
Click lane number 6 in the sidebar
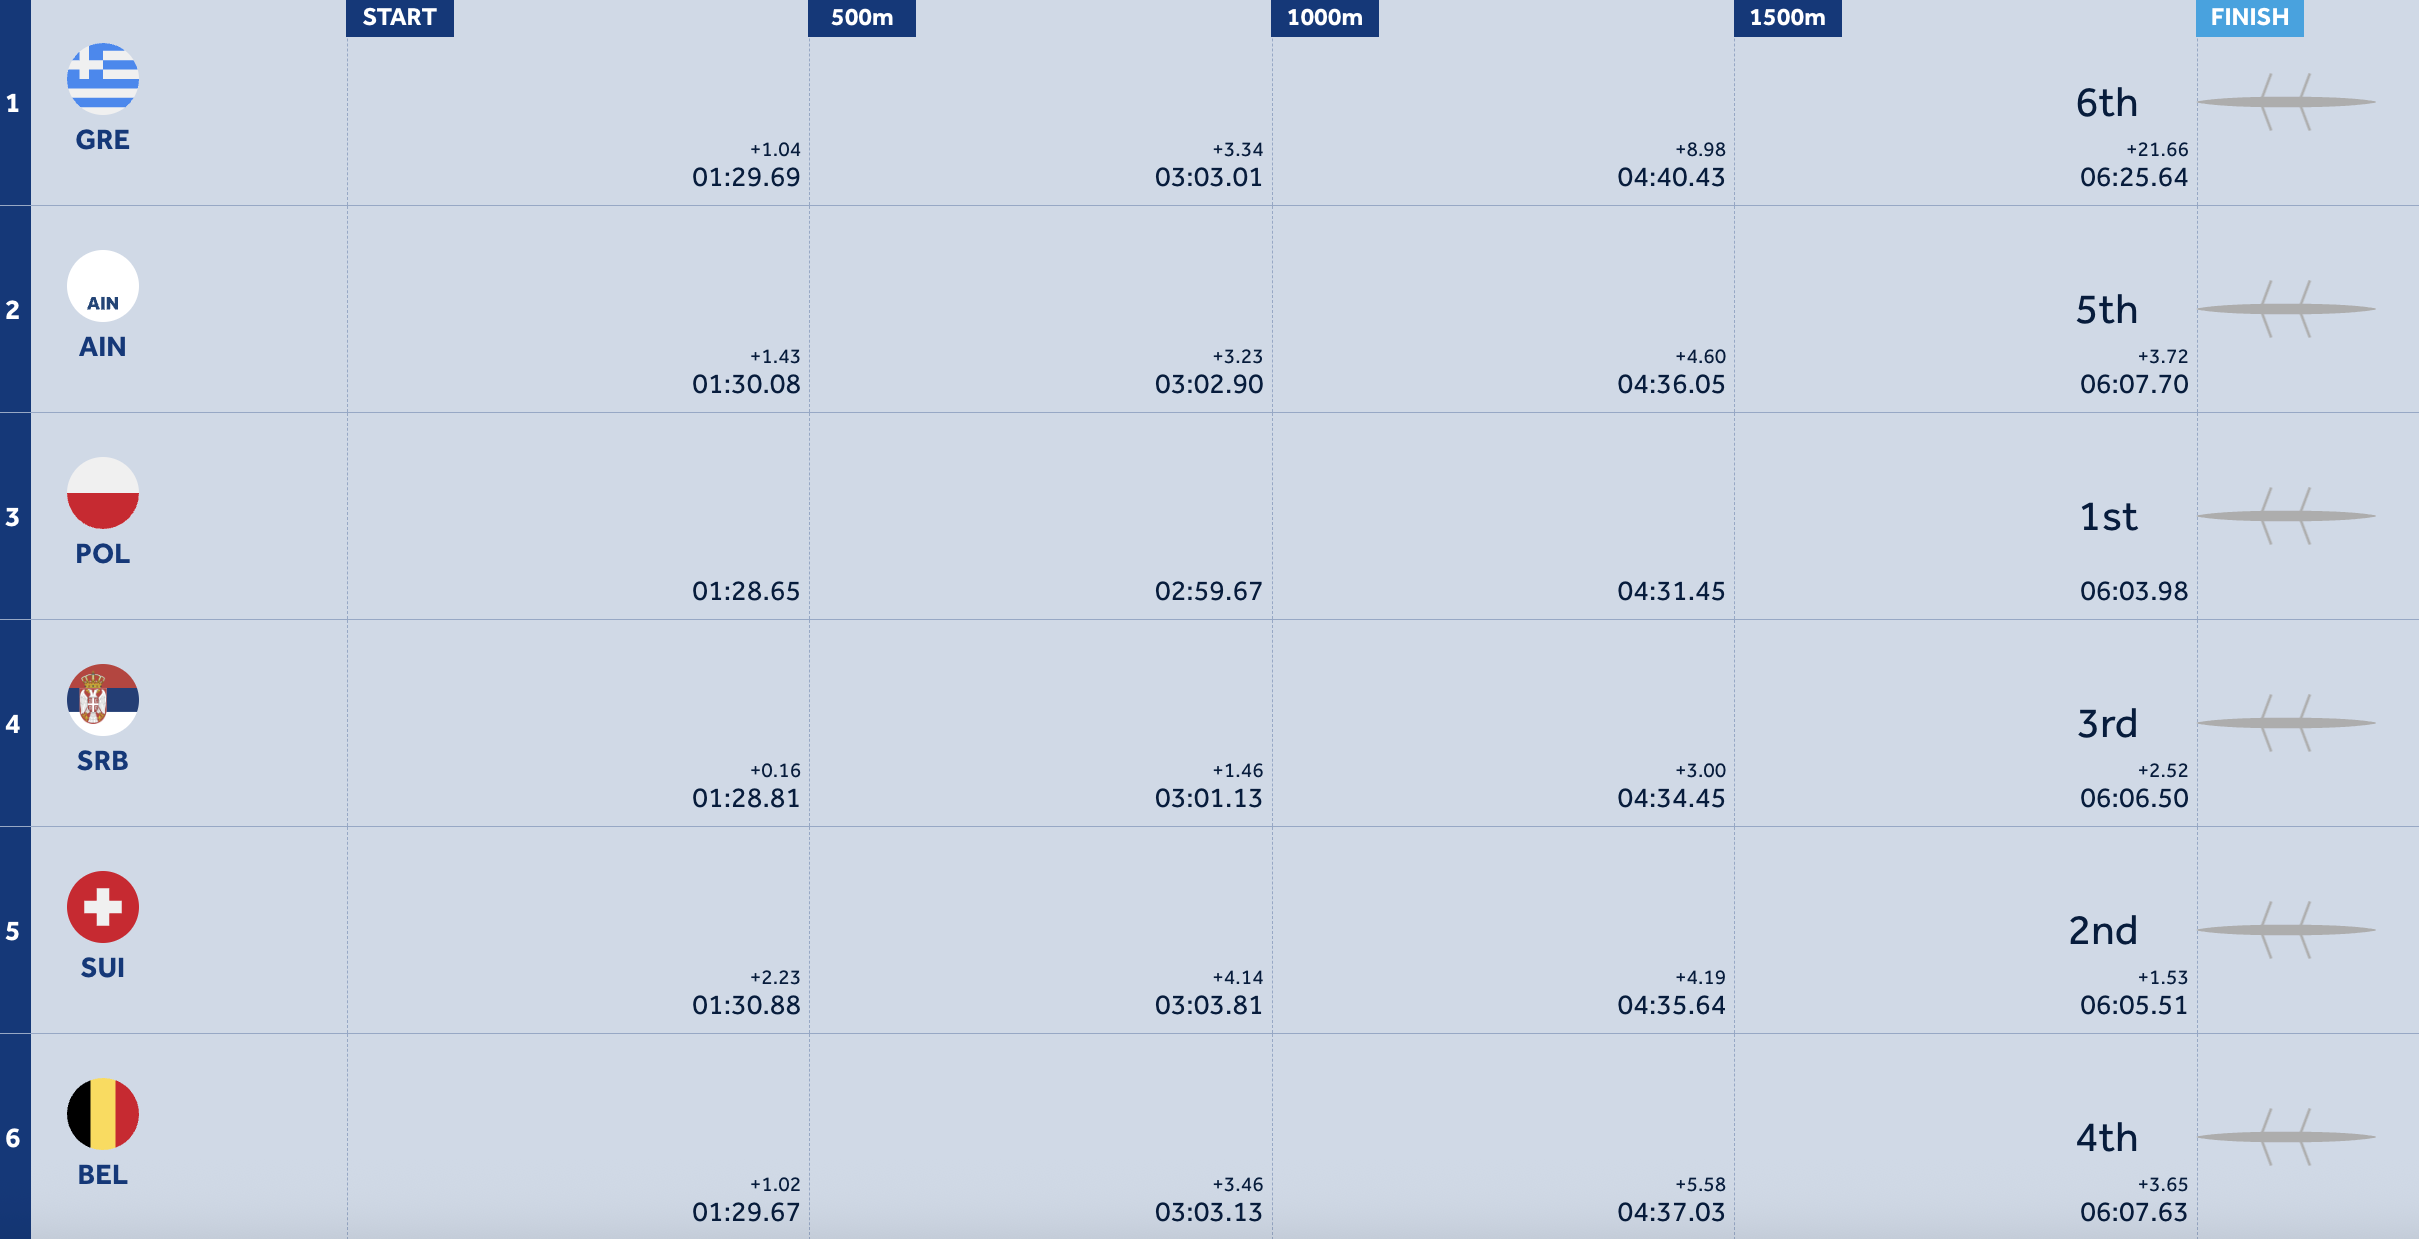[13, 1138]
